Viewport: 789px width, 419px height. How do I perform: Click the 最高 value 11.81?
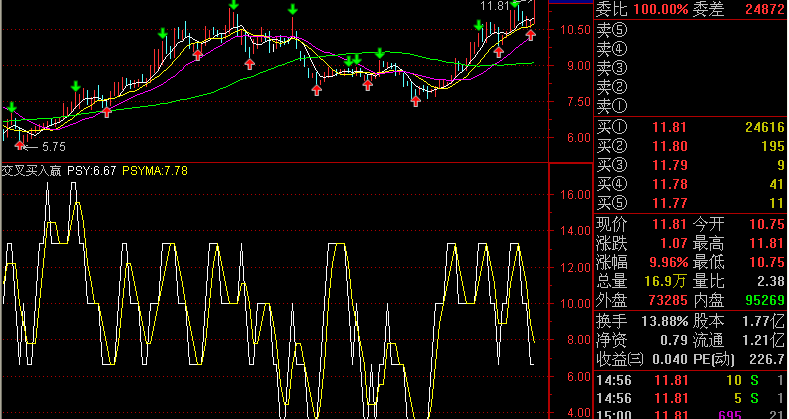click(767, 243)
